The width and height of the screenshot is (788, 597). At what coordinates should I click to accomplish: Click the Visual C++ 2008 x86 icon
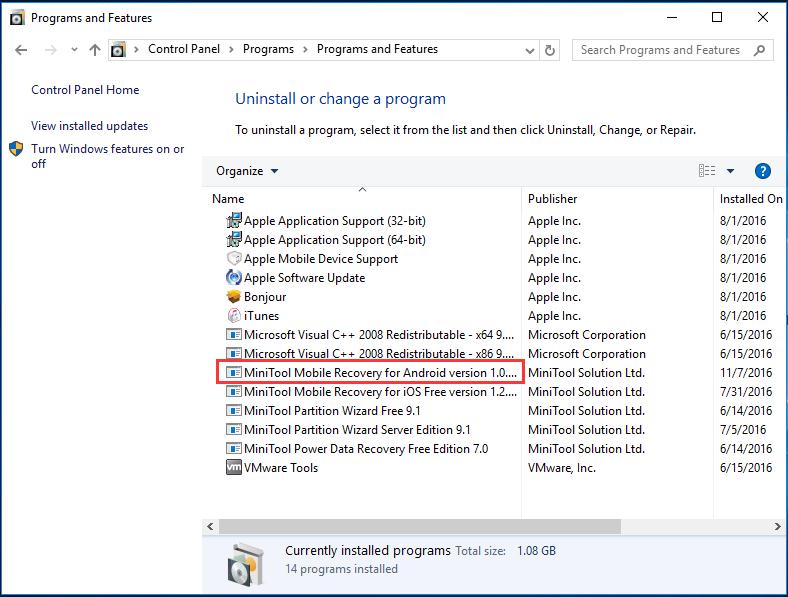click(x=234, y=354)
